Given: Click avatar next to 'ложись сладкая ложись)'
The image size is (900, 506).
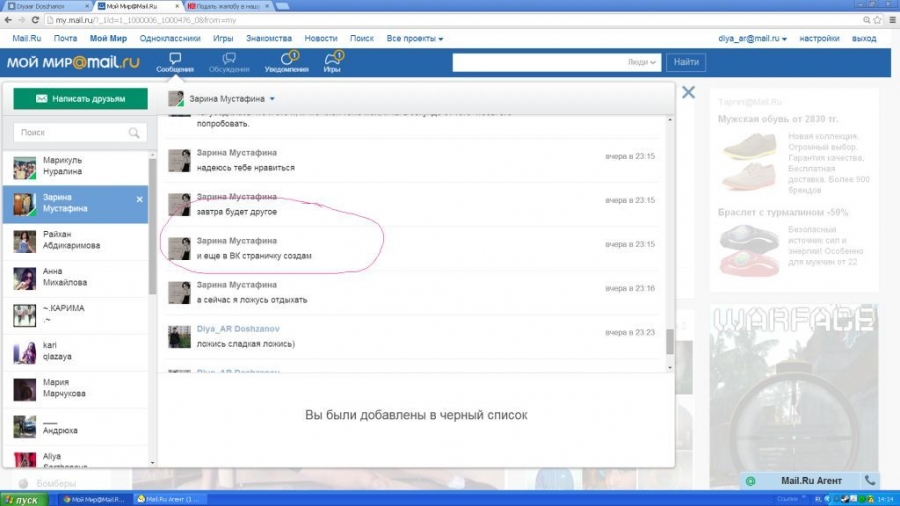Looking at the screenshot, I should (x=179, y=337).
